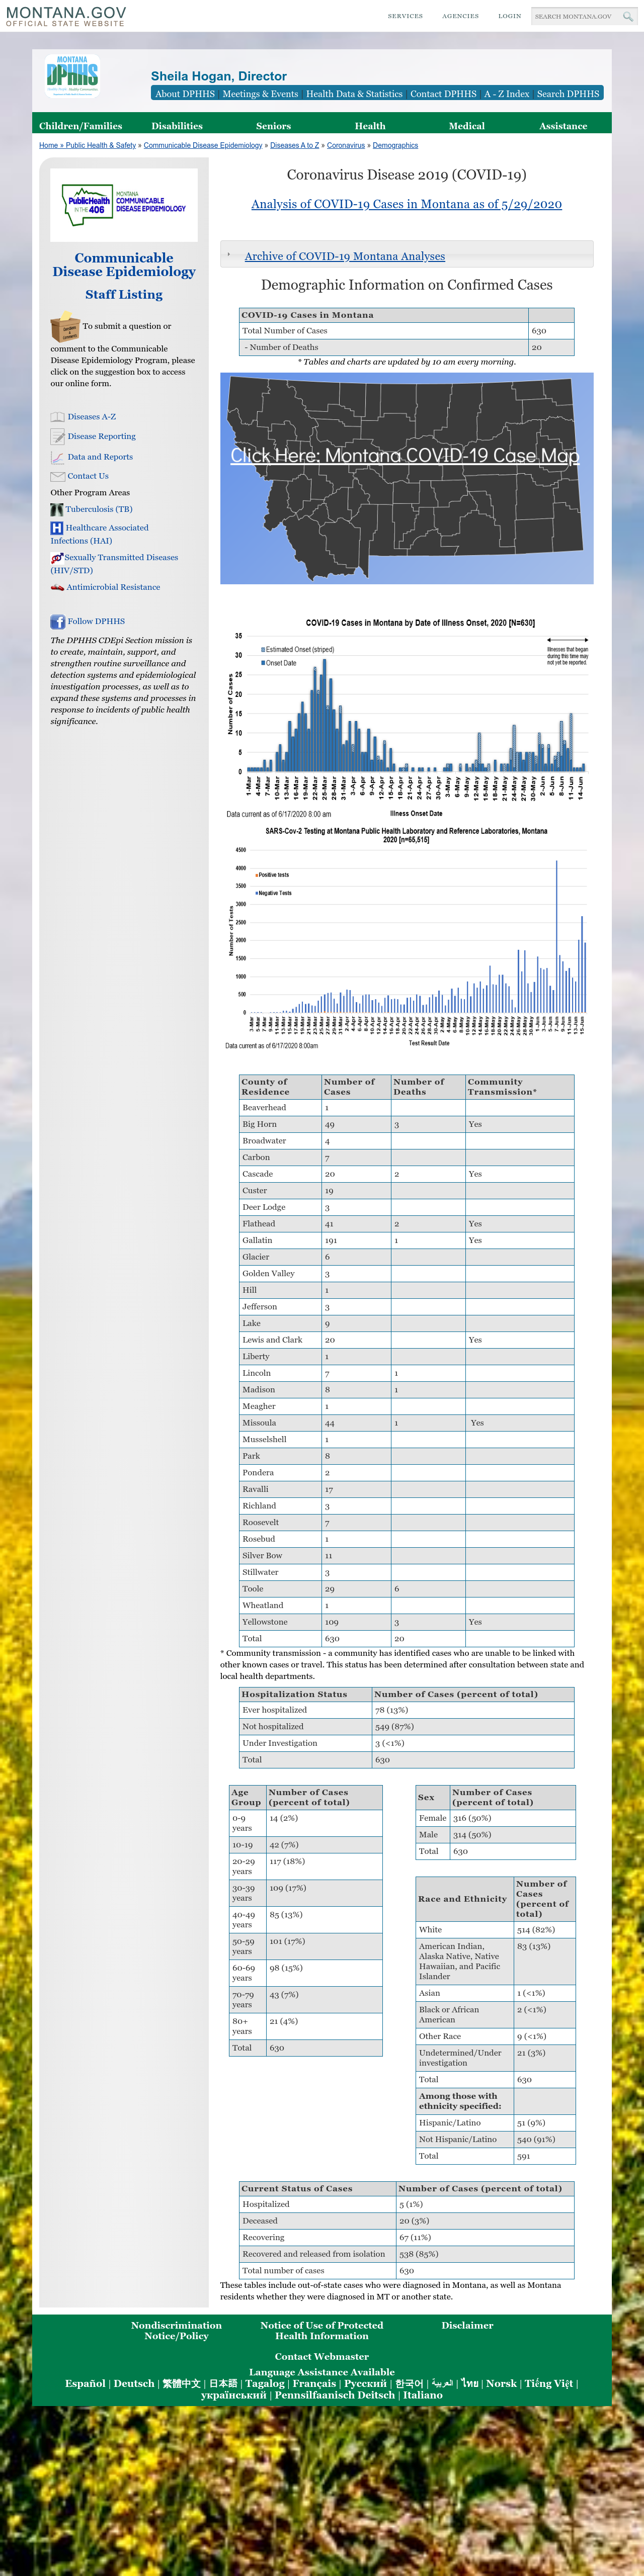Open Analysis of COVID-19 Cases in Montana link
This screenshot has height=2576, width=644.
click(x=406, y=204)
